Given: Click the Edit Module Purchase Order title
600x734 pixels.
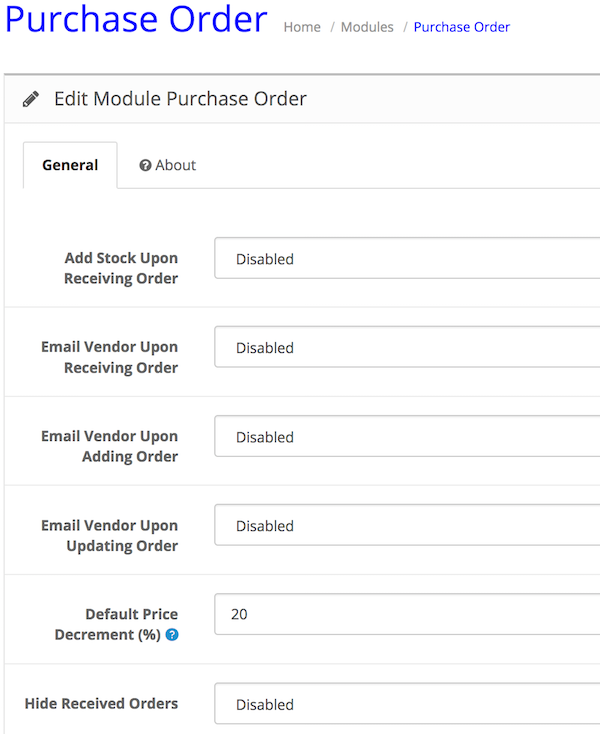Looking at the screenshot, I should click(x=180, y=99).
